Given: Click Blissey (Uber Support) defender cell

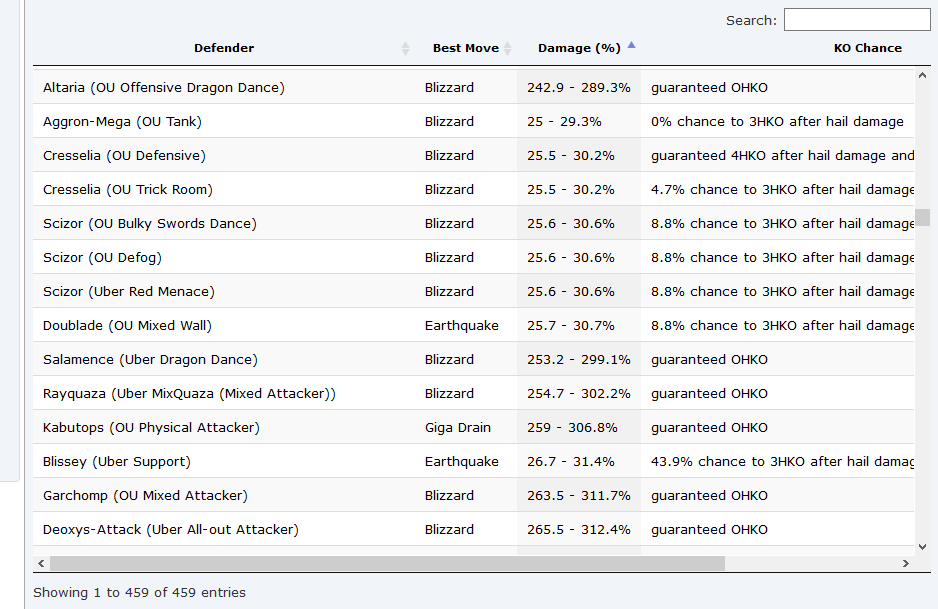Looking at the screenshot, I should tap(117, 462).
